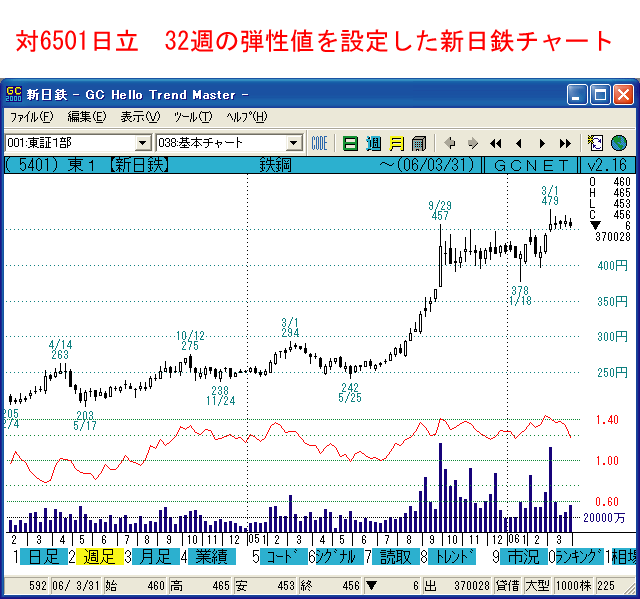Expand the 038:基本チャート chart type dropdown
The image size is (640, 599).
point(293,143)
